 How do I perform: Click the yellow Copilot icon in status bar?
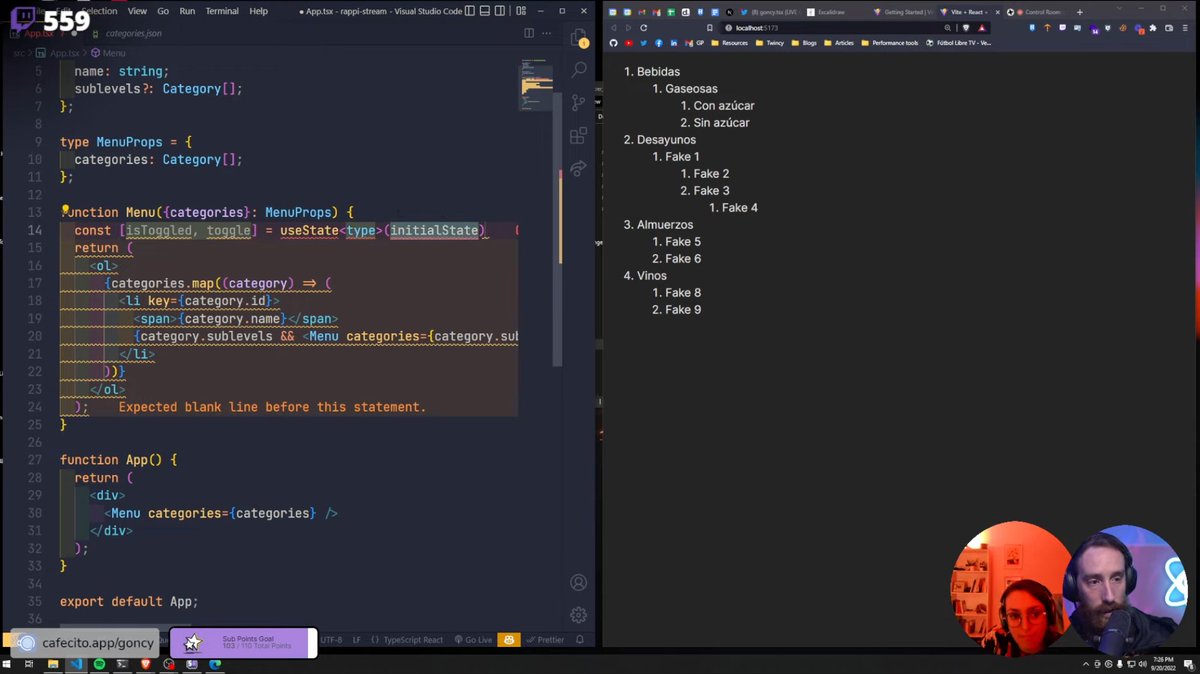coord(509,640)
